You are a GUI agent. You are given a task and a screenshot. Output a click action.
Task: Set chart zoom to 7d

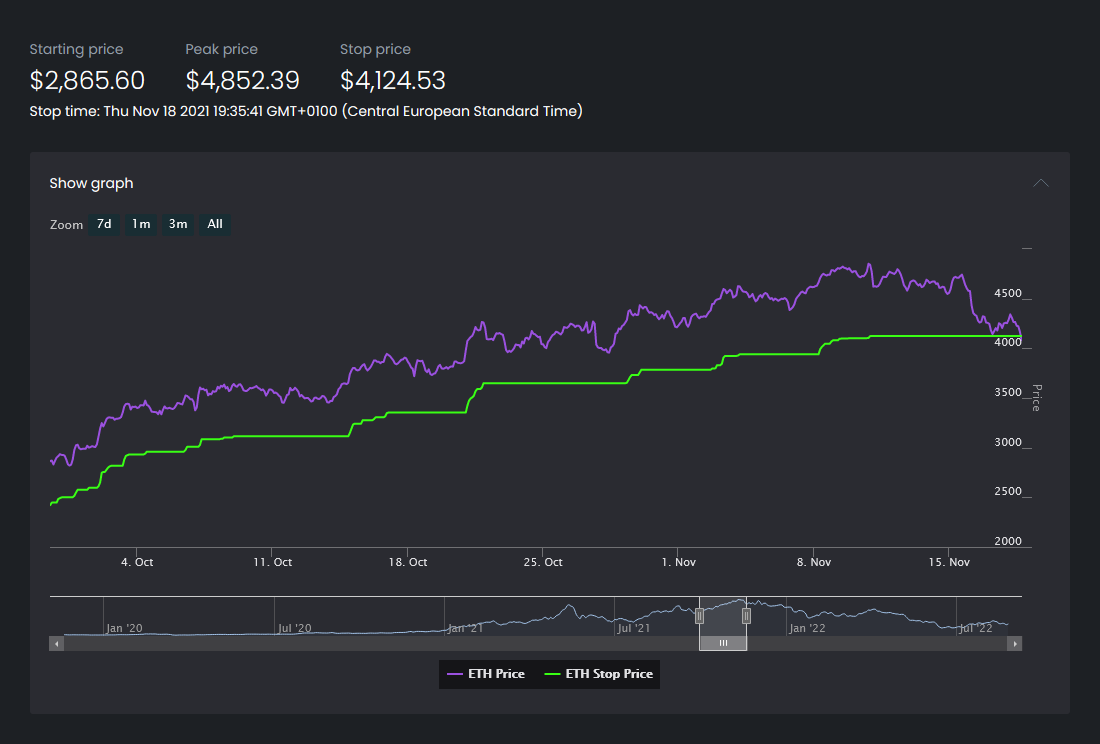[103, 224]
